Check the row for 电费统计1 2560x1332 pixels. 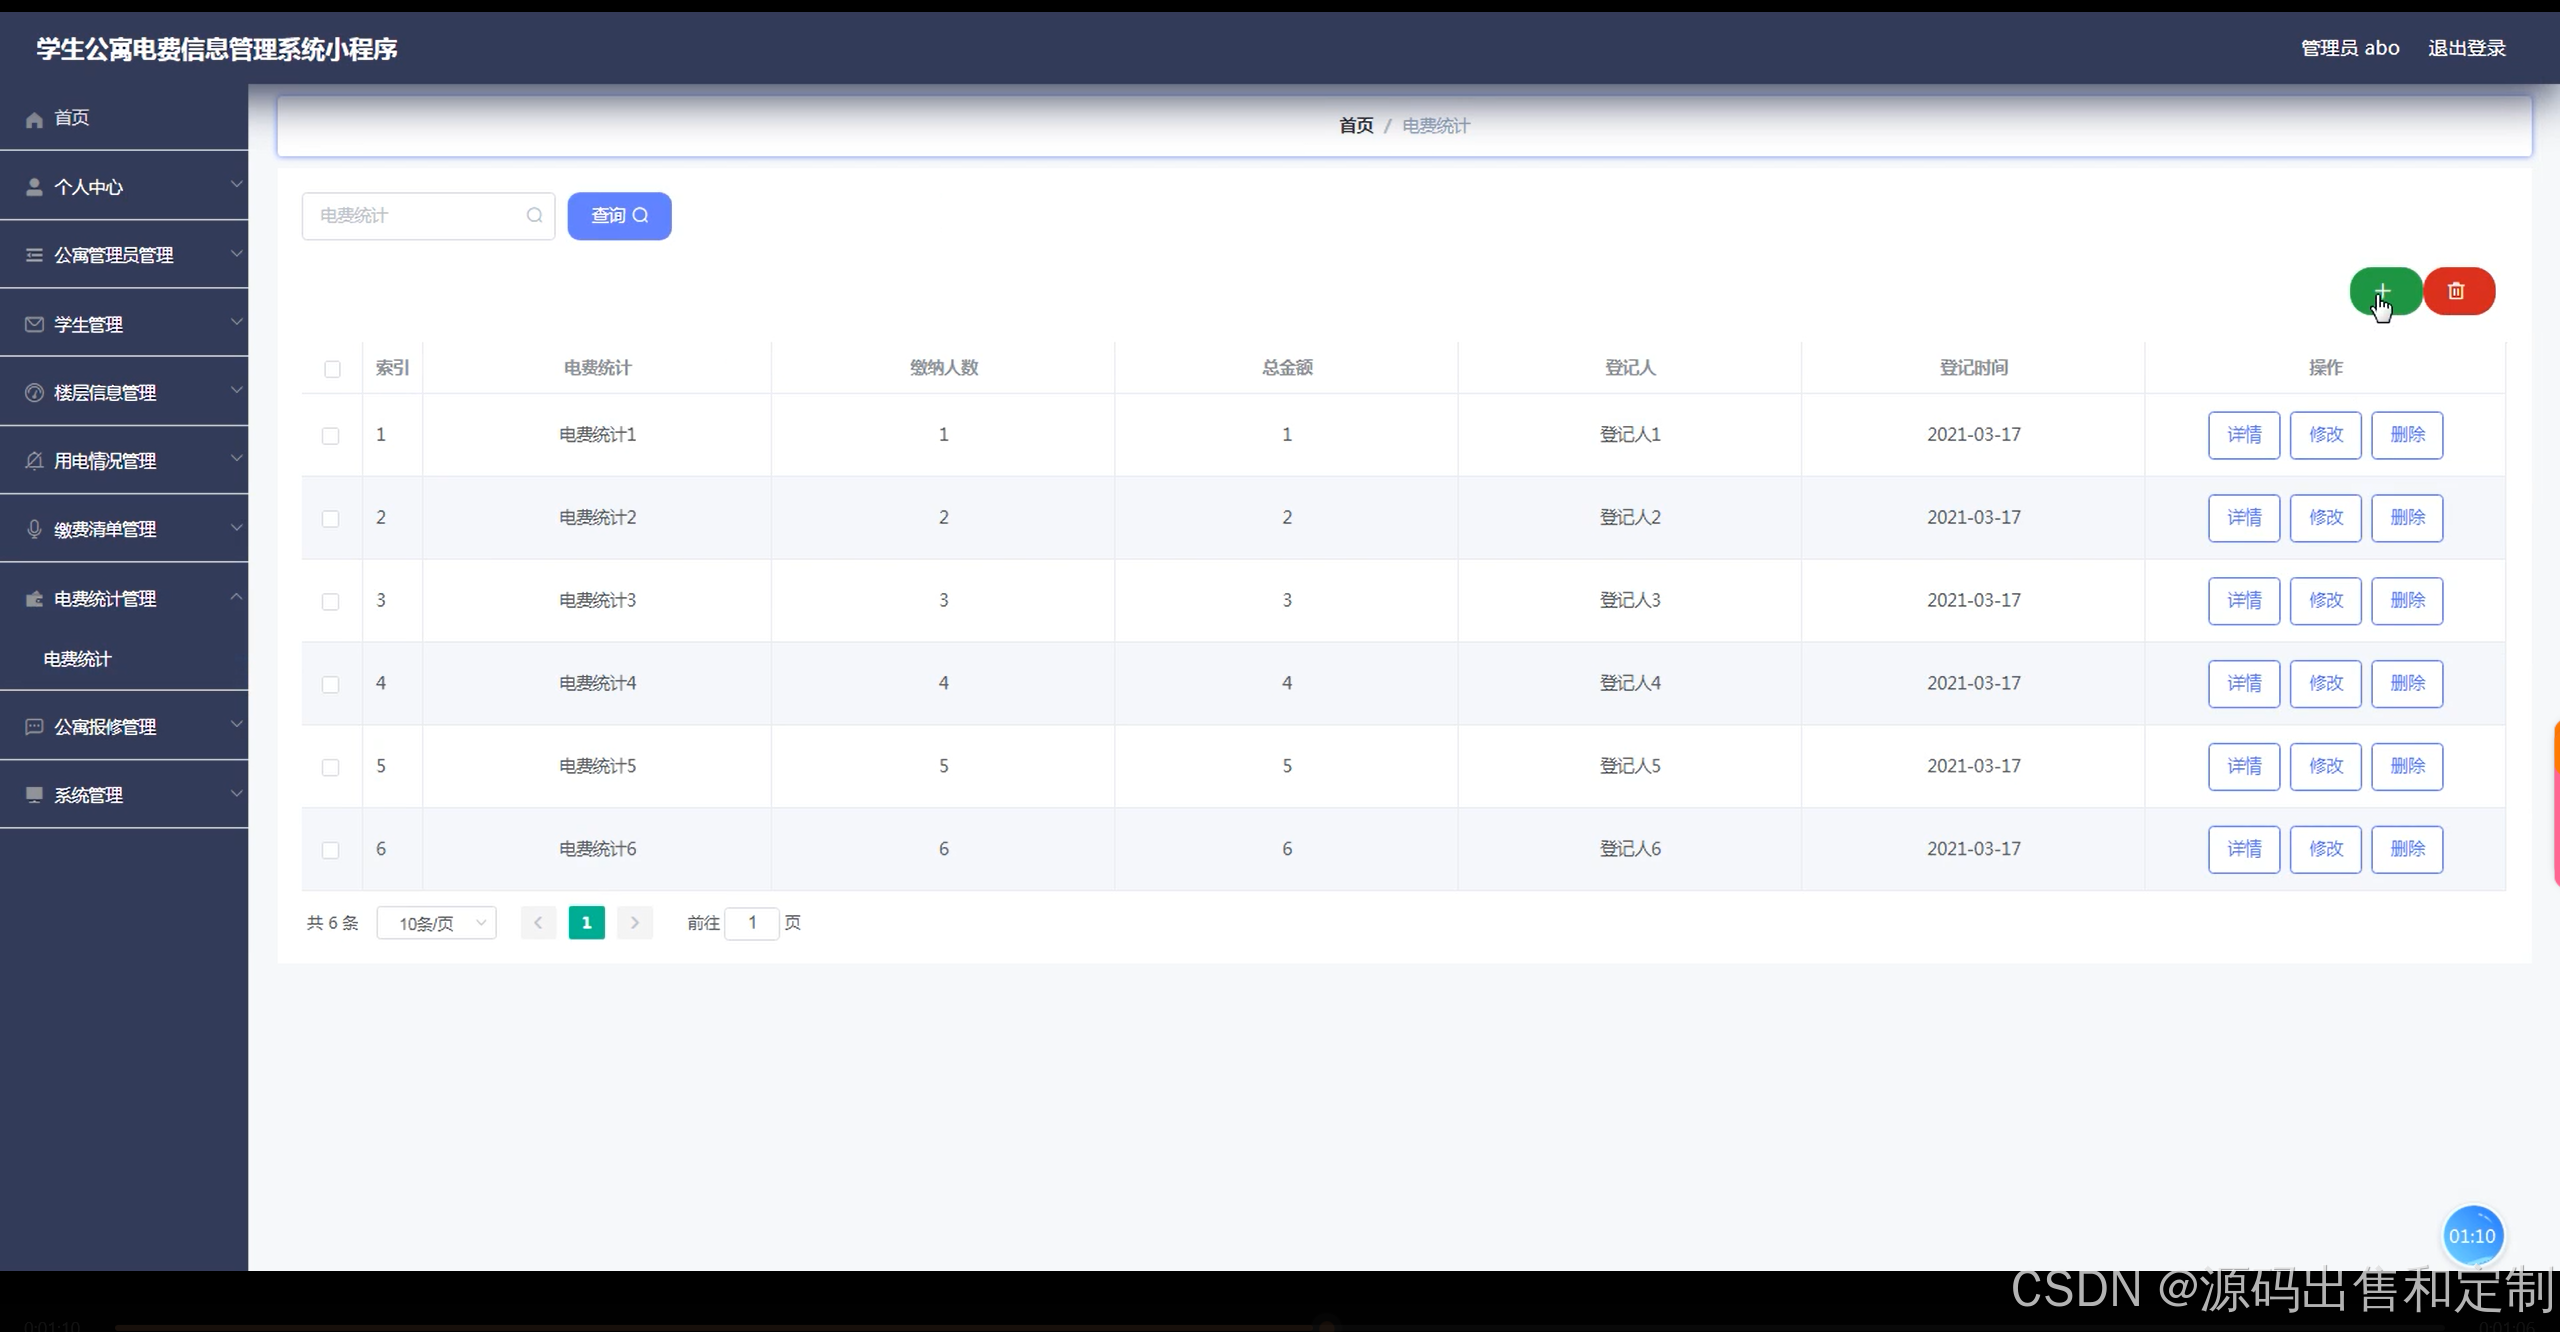[330, 435]
